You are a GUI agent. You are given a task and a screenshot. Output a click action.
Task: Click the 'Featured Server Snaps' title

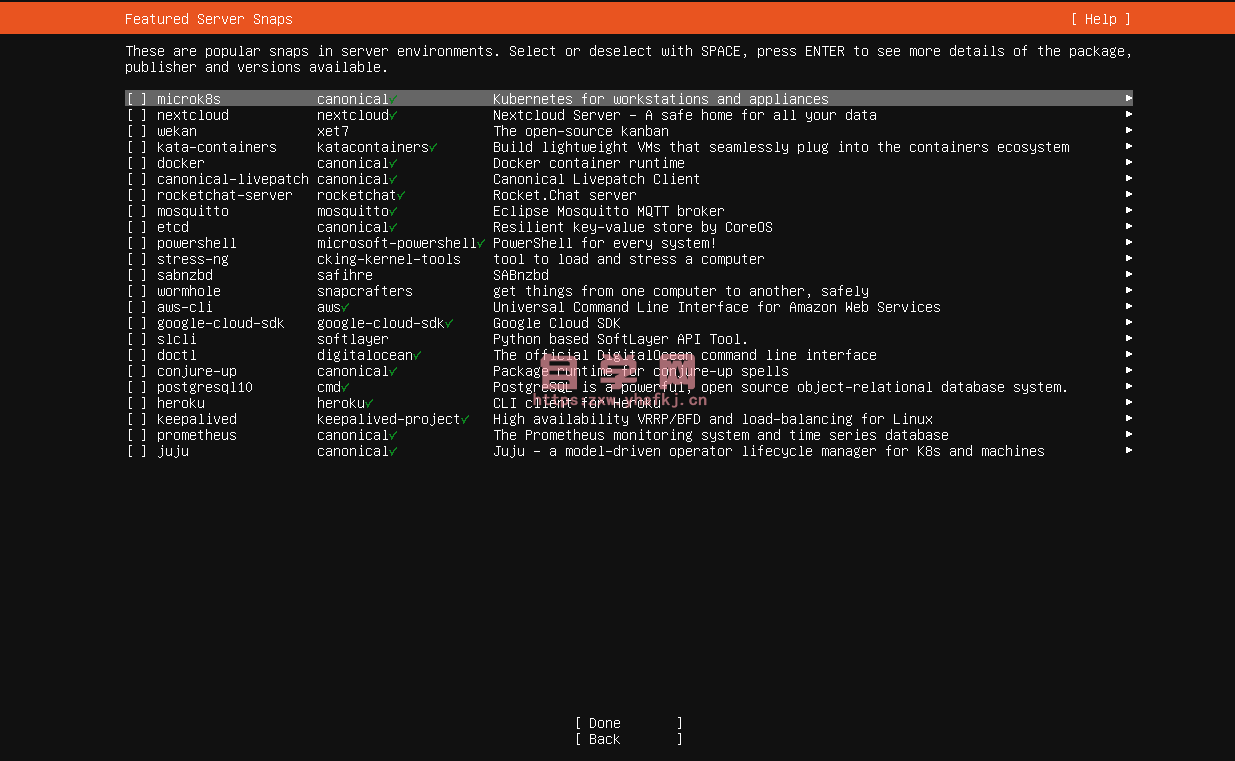click(209, 19)
